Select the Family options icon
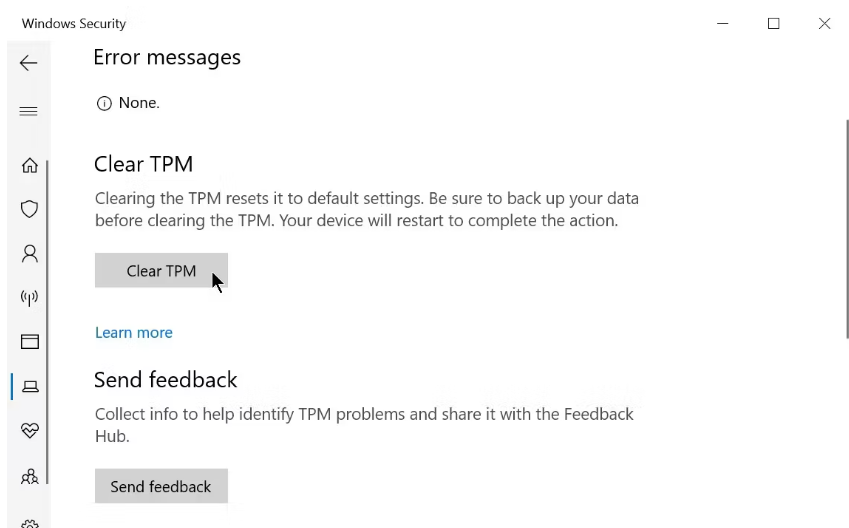Viewport: 849px width, 528px height. point(30,476)
